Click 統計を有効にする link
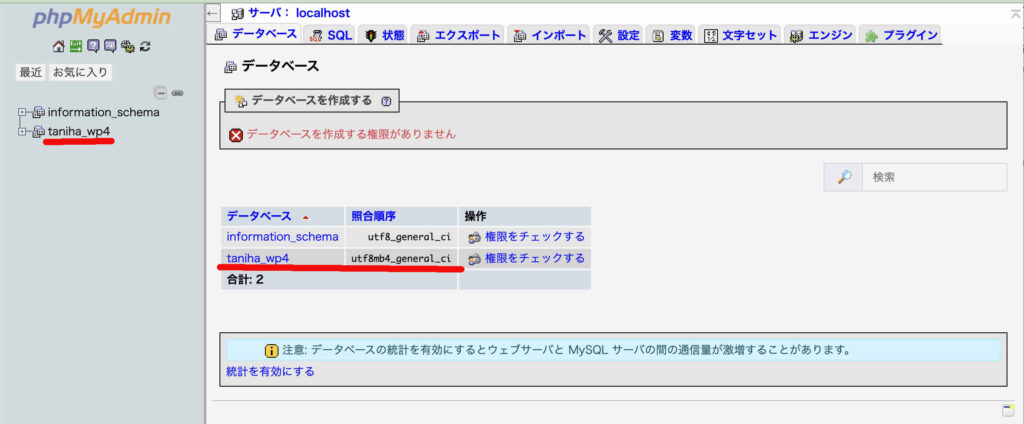 pos(270,371)
